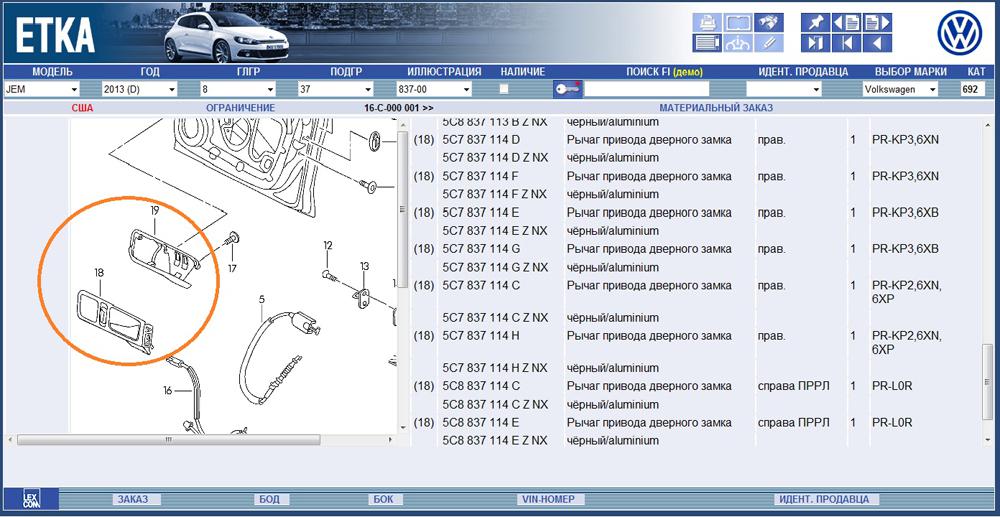Open the parts list view icon

click(707, 43)
